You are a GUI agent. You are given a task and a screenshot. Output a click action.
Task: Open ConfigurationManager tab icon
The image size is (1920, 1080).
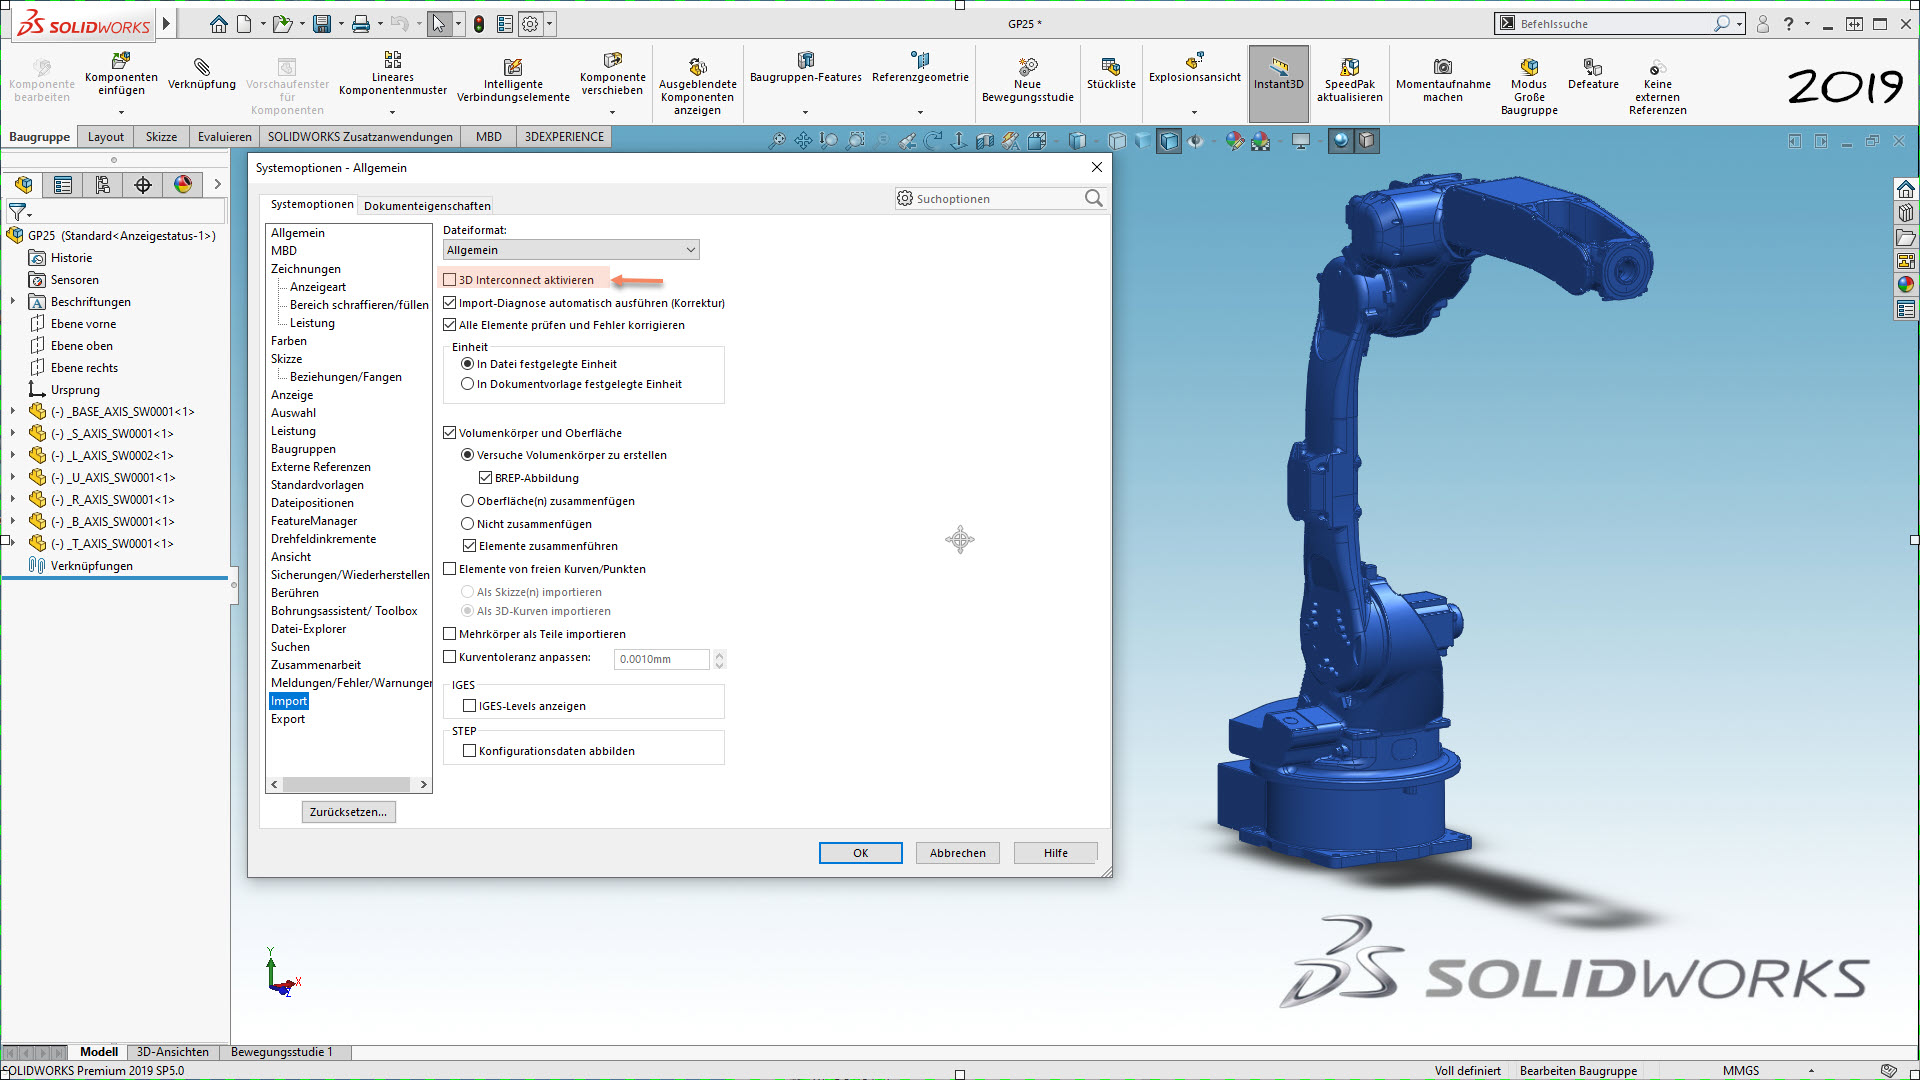coord(103,185)
